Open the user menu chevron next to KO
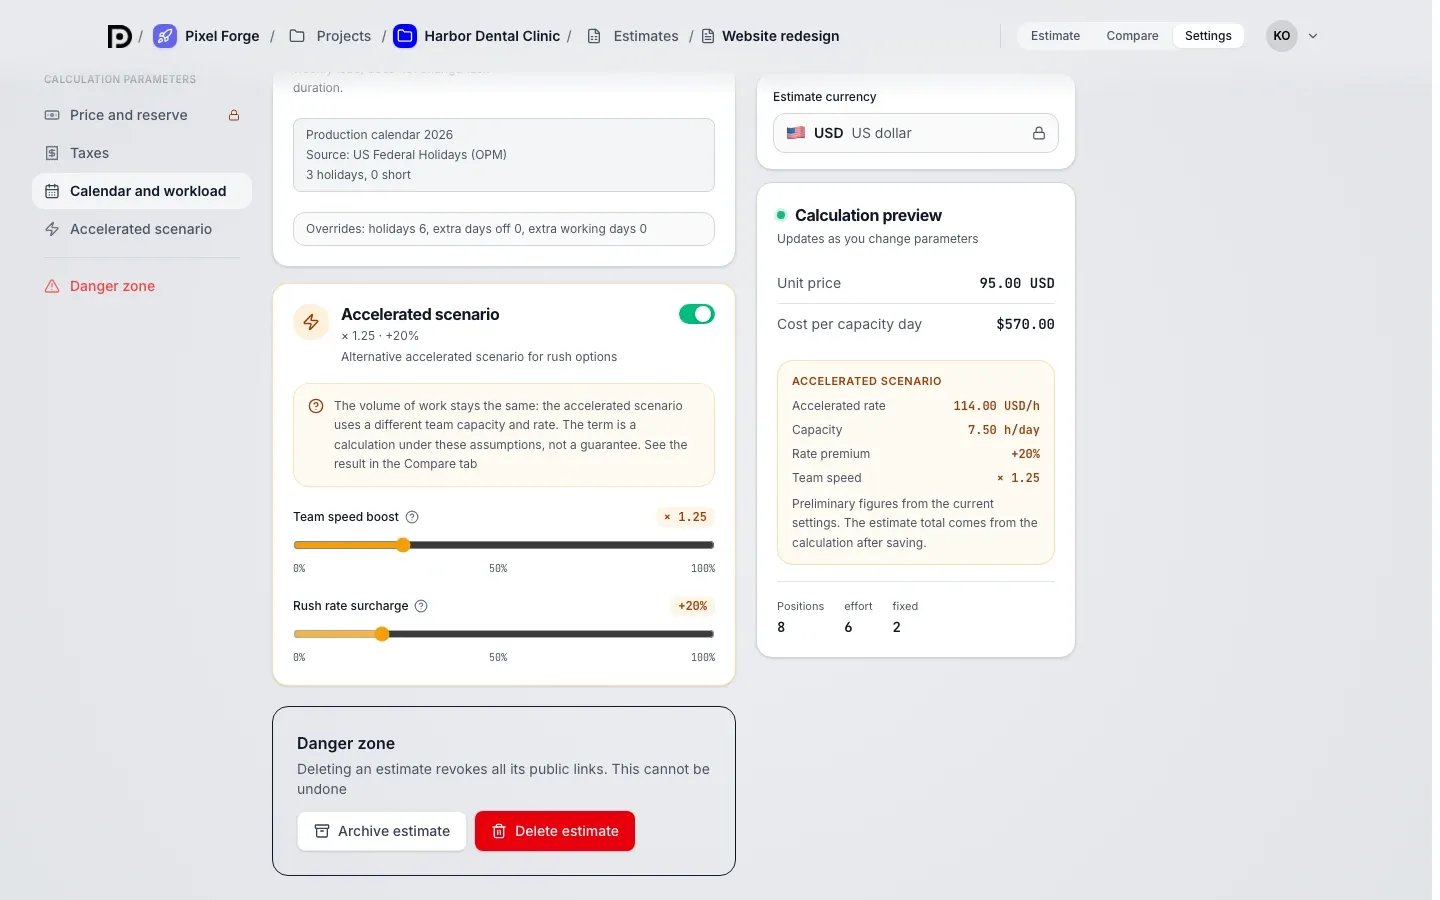 tap(1313, 36)
